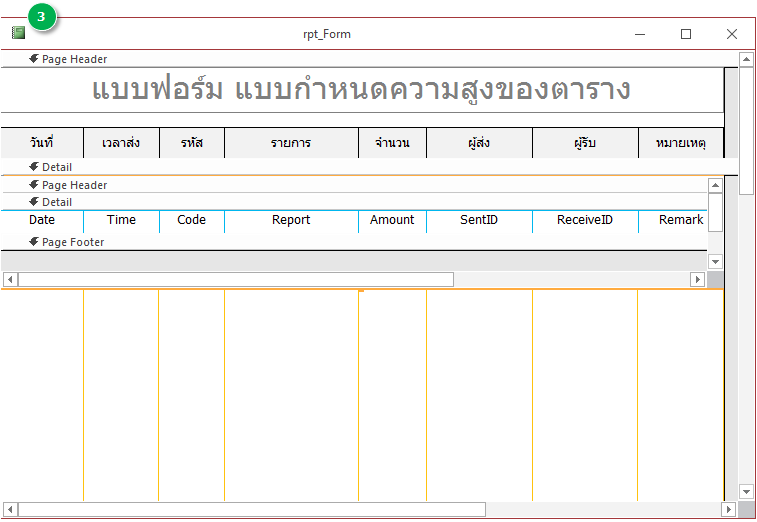Screen dimensions: 757x522
Task: Select the Date text box
Action: pos(42,221)
